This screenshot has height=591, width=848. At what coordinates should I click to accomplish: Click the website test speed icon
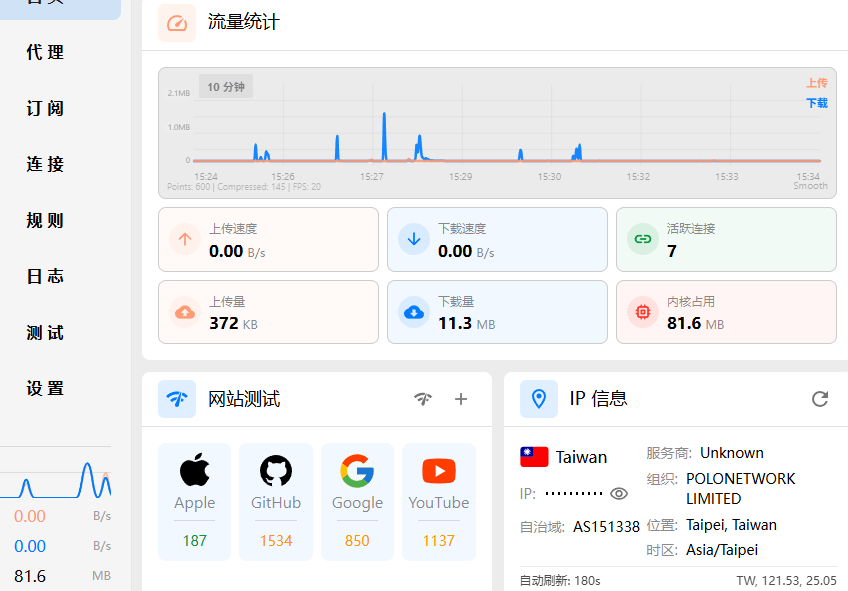tap(177, 399)
